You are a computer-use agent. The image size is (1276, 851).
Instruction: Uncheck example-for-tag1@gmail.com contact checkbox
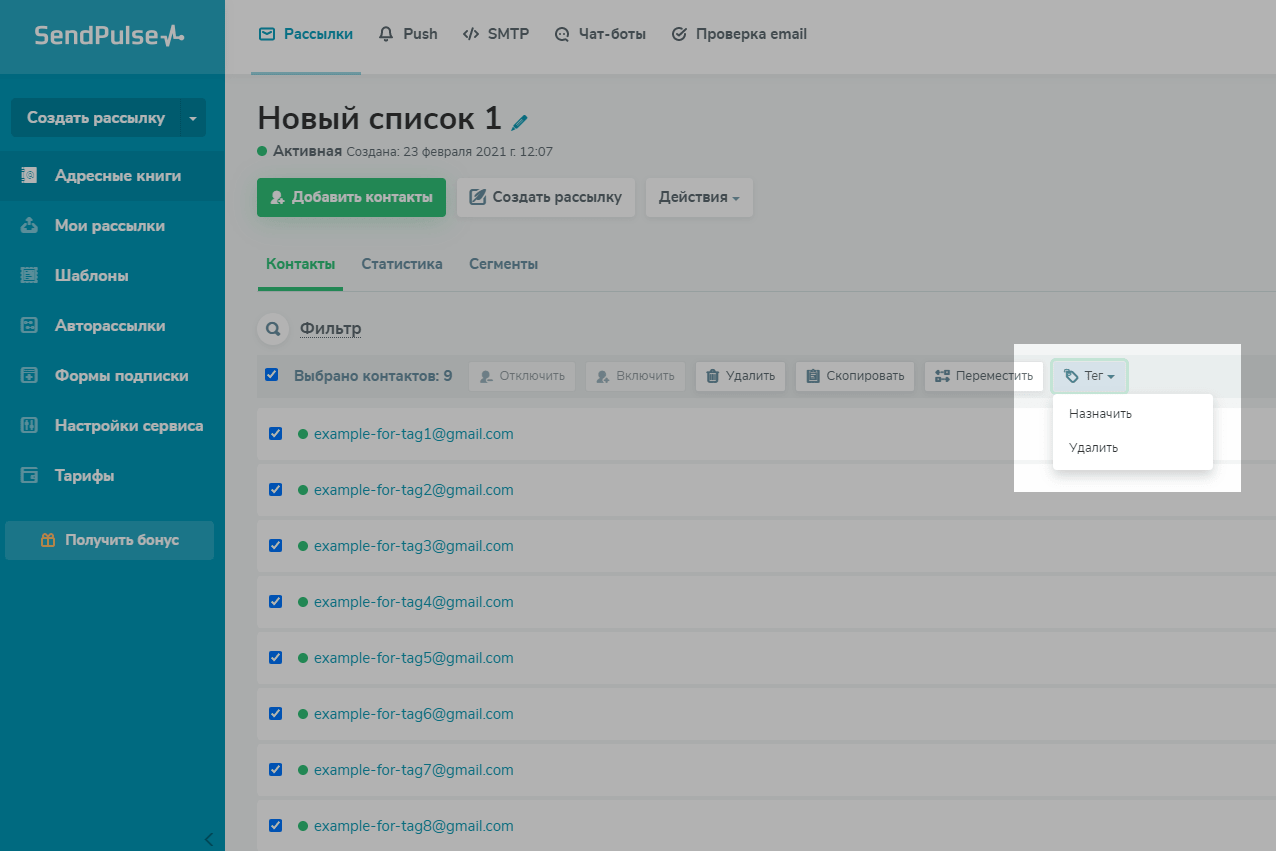[x=275, y=434]
